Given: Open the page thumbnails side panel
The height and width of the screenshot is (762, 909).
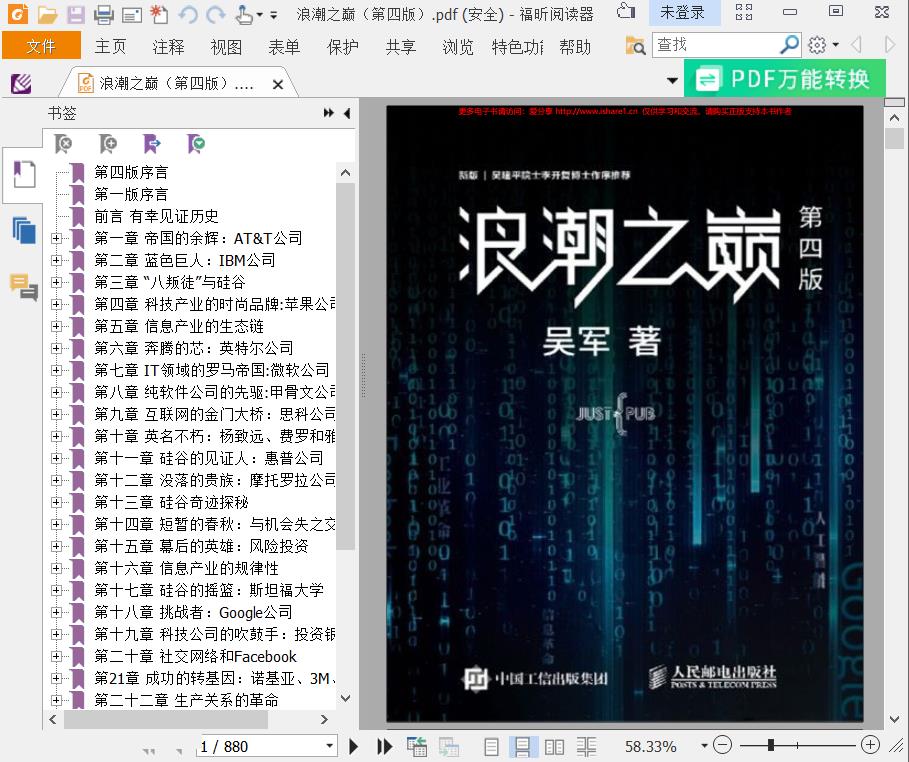Looking at the screenshot, I should point(24,230).
